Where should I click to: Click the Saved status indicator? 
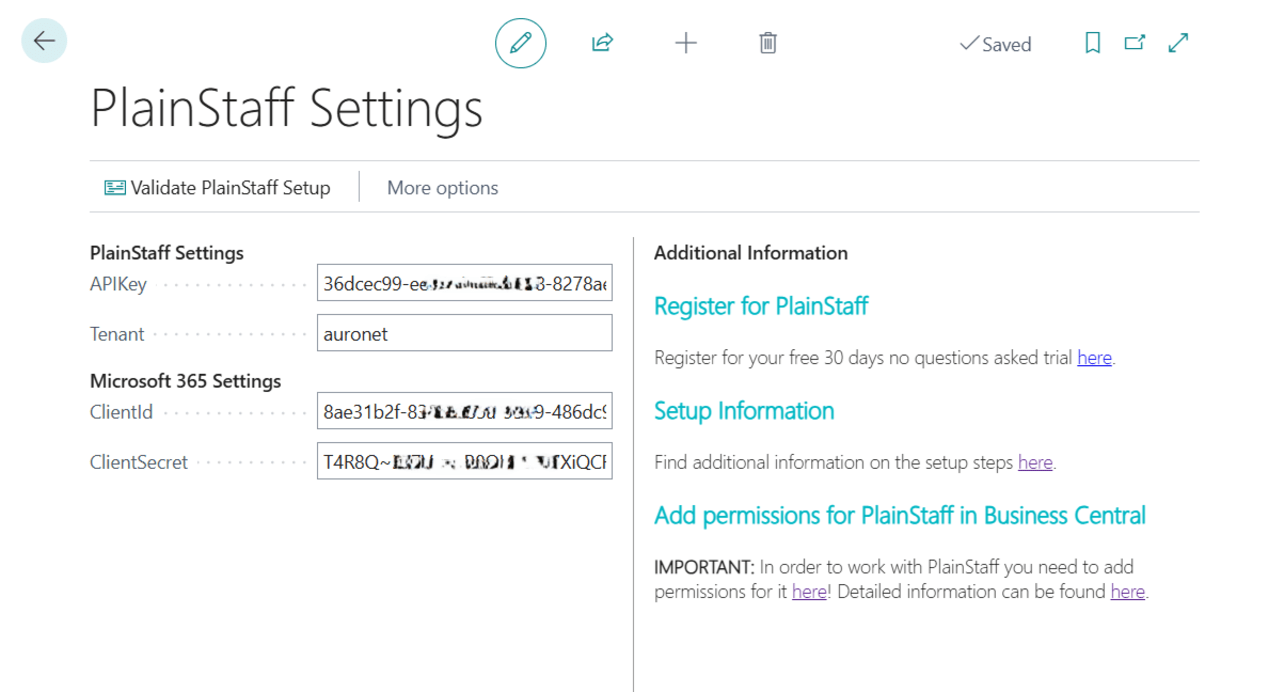tap(995, 44)
